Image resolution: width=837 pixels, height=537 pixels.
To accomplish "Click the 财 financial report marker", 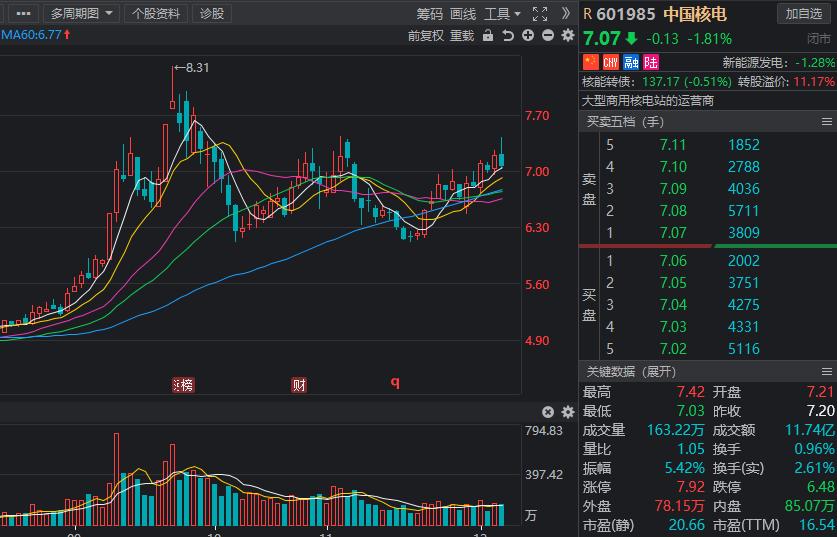I will pos(299,385).
